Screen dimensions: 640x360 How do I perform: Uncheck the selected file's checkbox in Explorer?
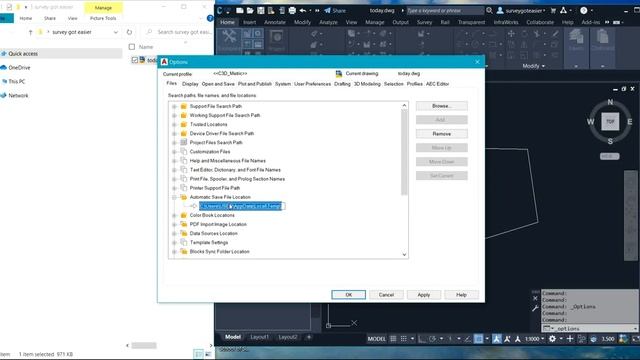[135, 60]
